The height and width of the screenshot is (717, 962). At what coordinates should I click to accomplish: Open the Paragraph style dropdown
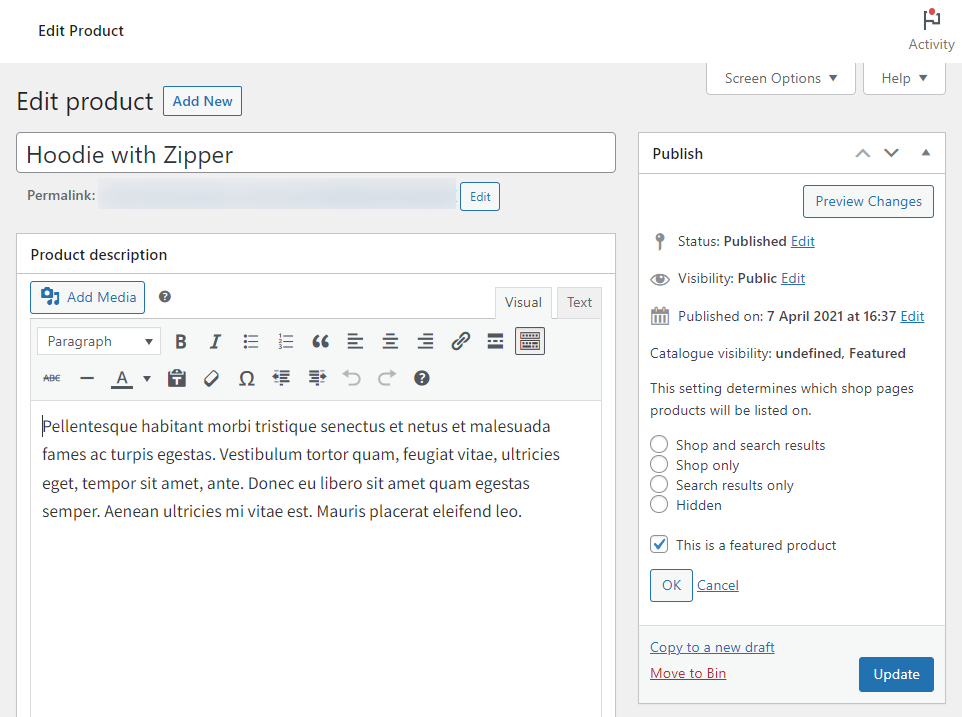pyautogui.click(x=98, y=341)
